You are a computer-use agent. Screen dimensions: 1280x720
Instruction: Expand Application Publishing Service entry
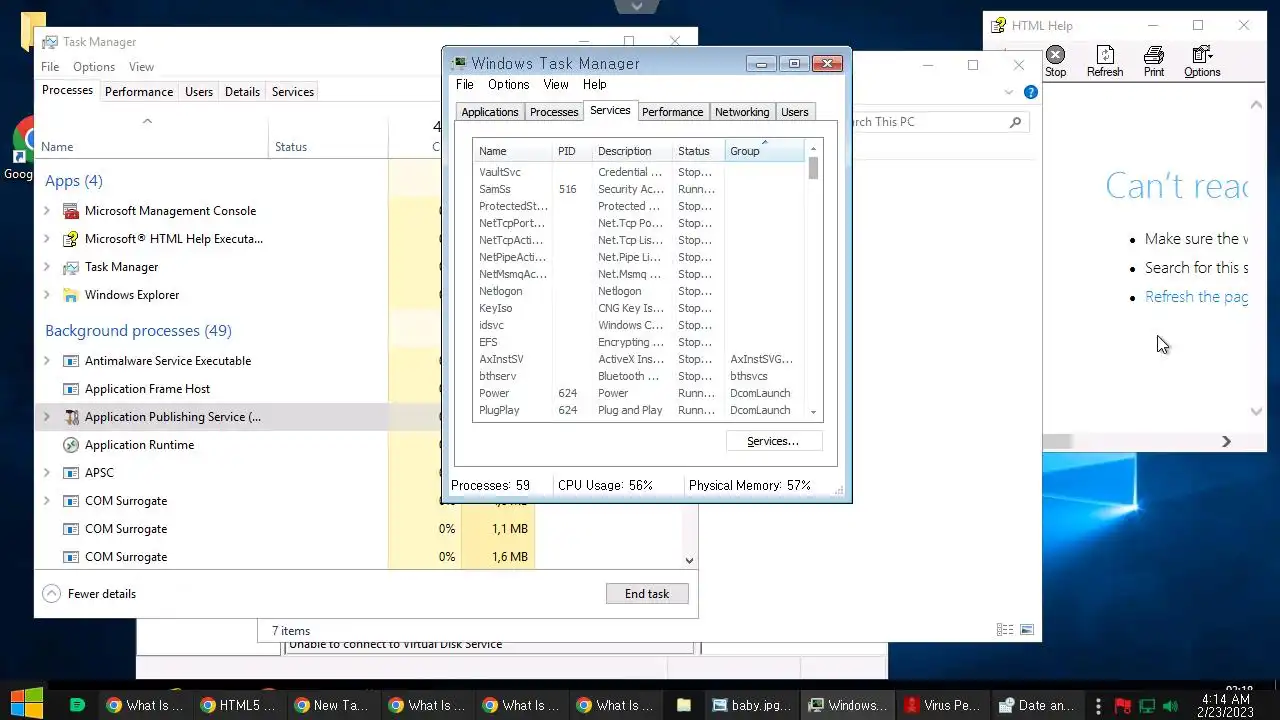pos(47,417)
